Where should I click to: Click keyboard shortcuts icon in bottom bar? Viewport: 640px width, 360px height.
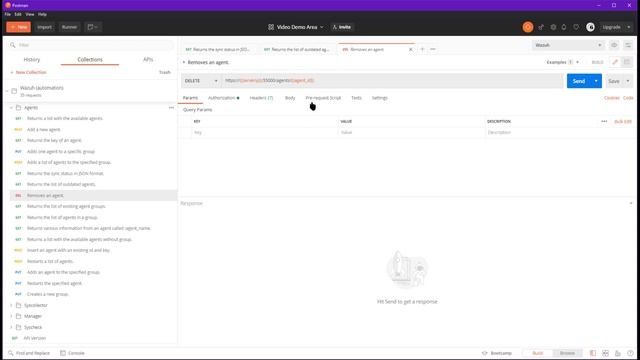click(618, 353)
